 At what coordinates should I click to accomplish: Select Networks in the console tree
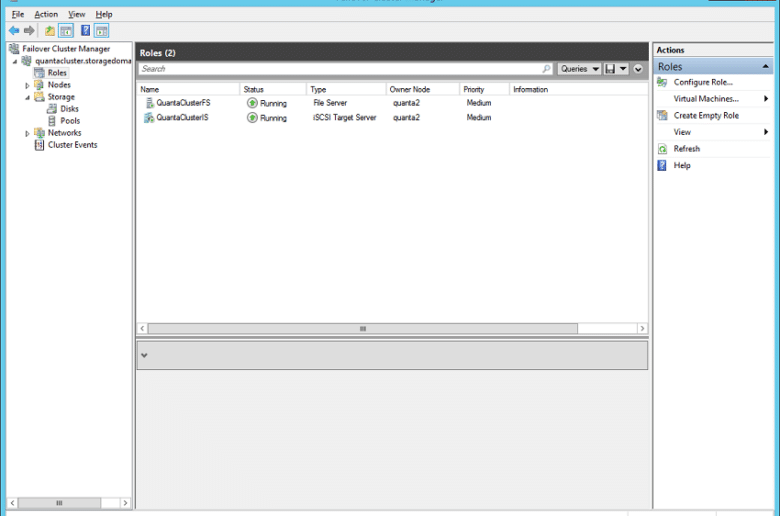coord(64,133)
